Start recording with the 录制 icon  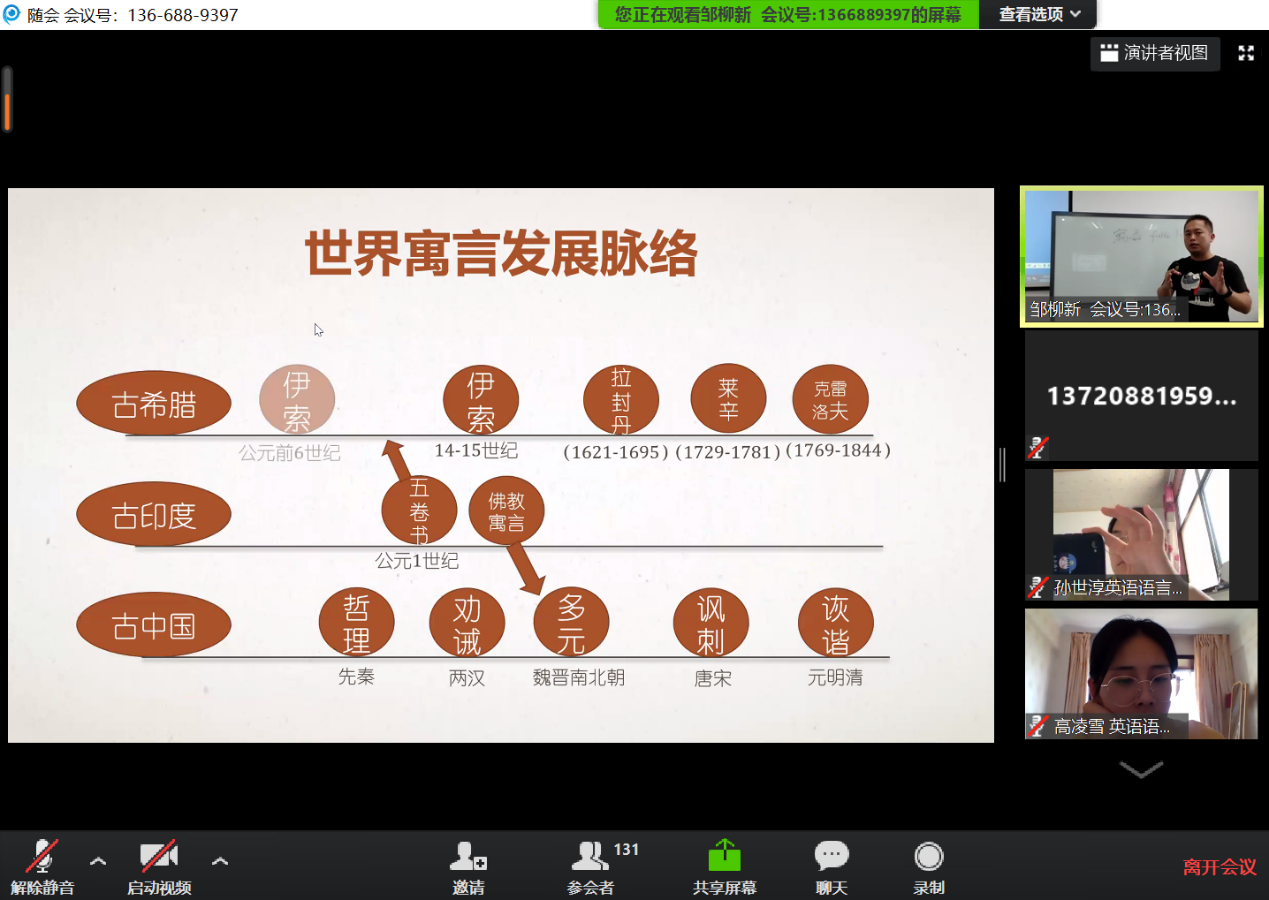929,857
